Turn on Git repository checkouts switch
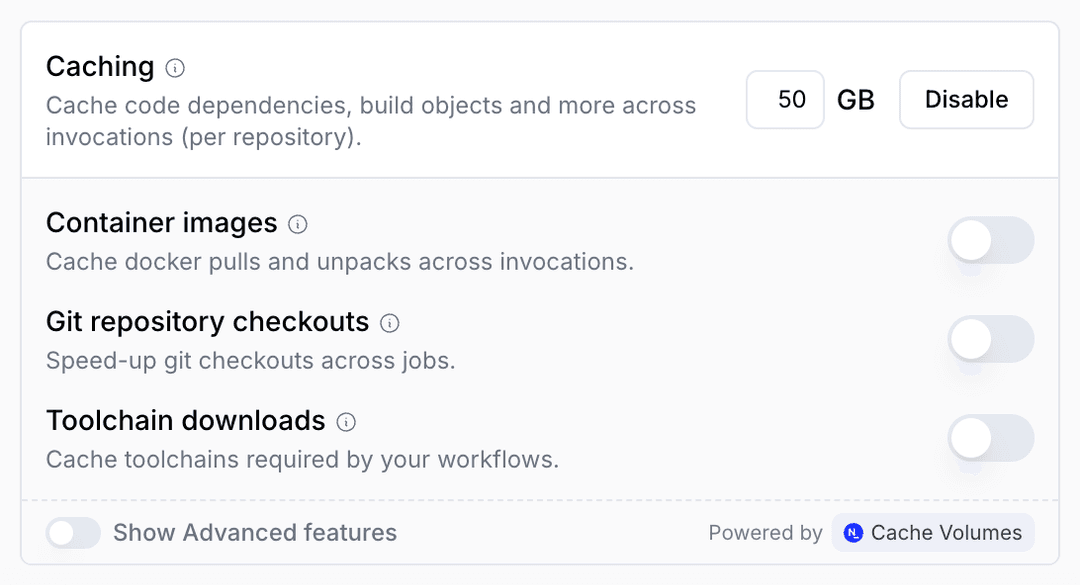The height and width of the screenshot is (585, 1080). click(990, 339)
